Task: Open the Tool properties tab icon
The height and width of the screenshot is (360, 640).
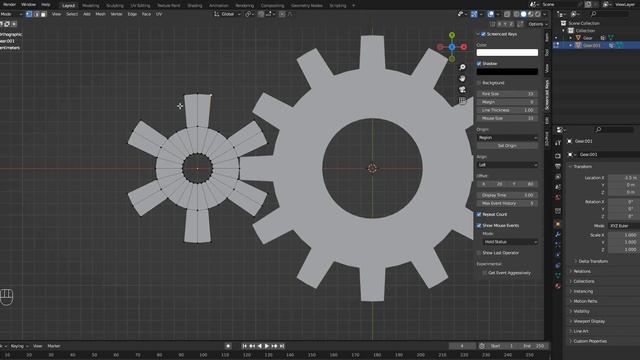Action: pyautogui.click(x=558, y=143)
